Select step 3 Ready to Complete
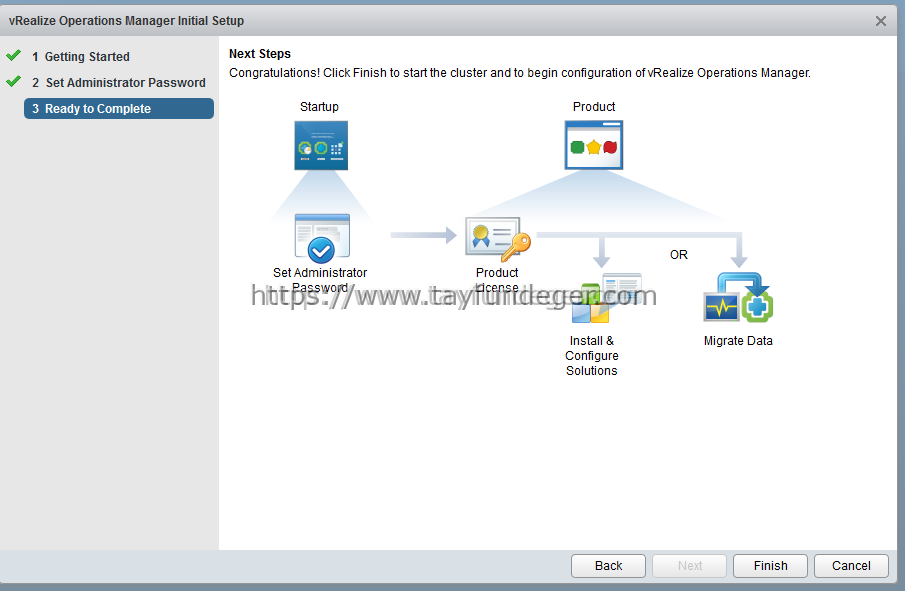 pos(119,109)
